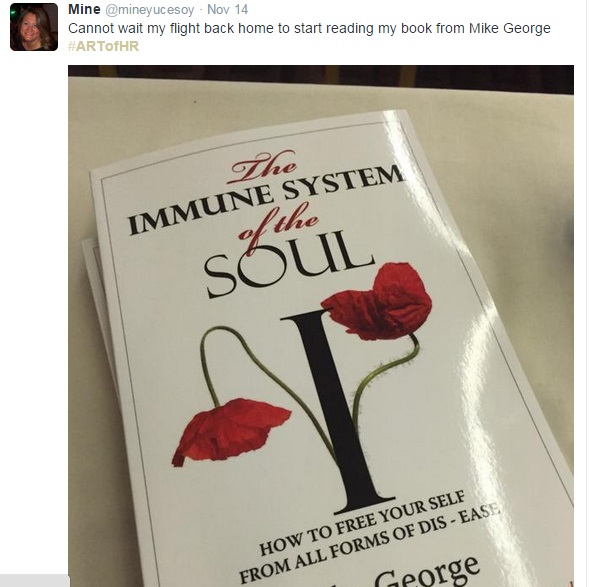Click the display name Mine
591x587 pixels.
coord(84,9)
